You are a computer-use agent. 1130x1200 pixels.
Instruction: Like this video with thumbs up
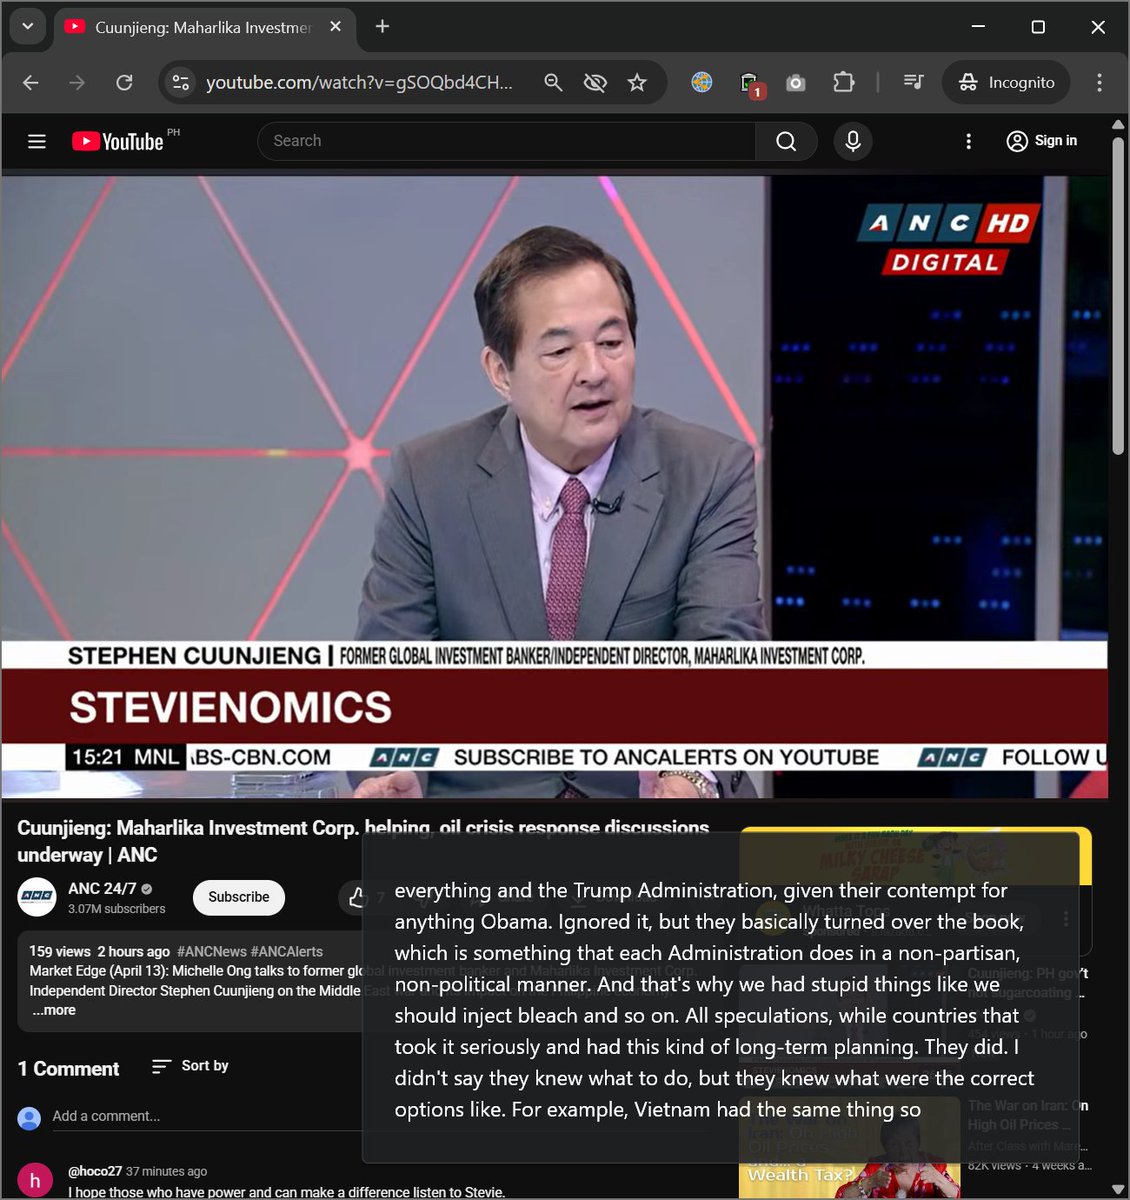(356, 897)
